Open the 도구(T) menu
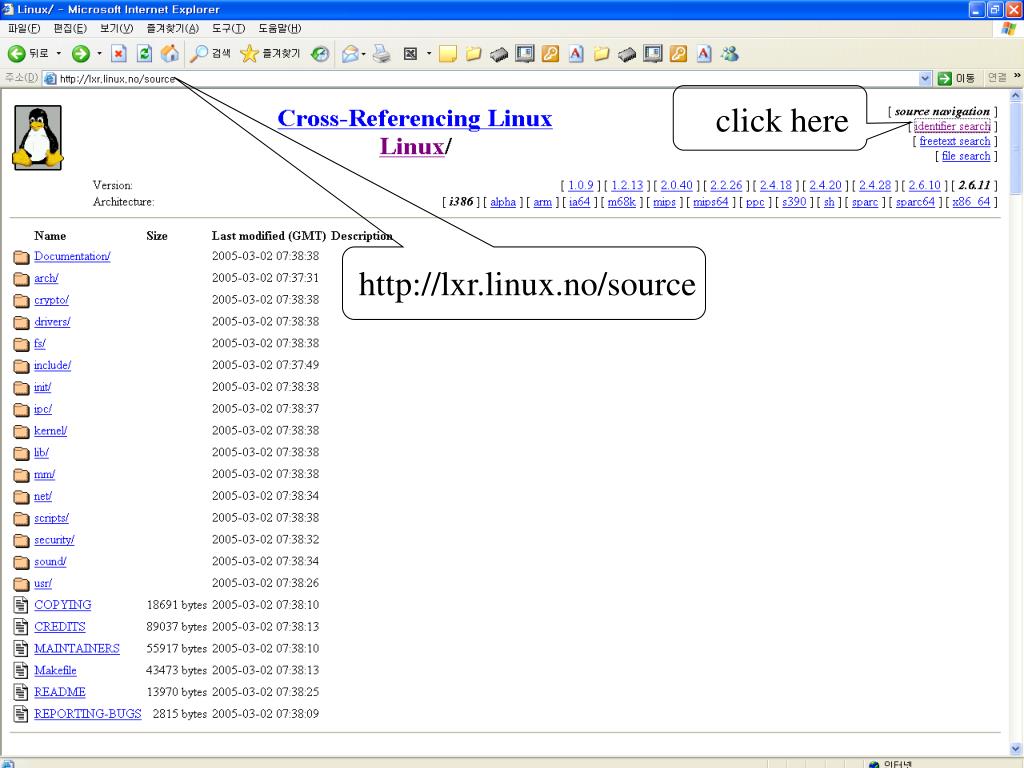Viewport: 1024px width, 768px height. point(228,28)
